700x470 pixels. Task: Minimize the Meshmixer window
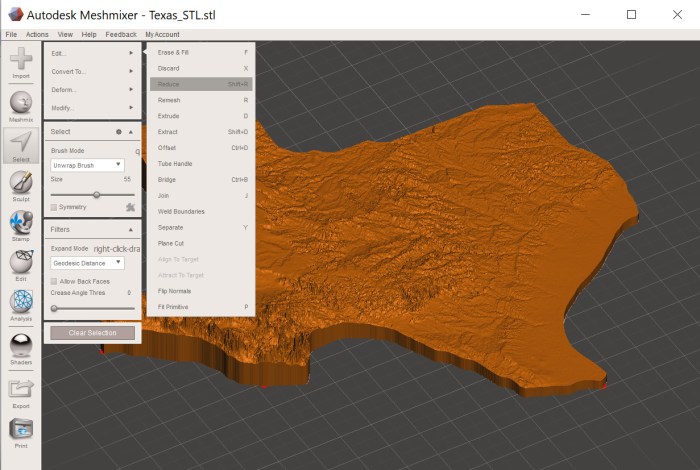tap(585, 14)
